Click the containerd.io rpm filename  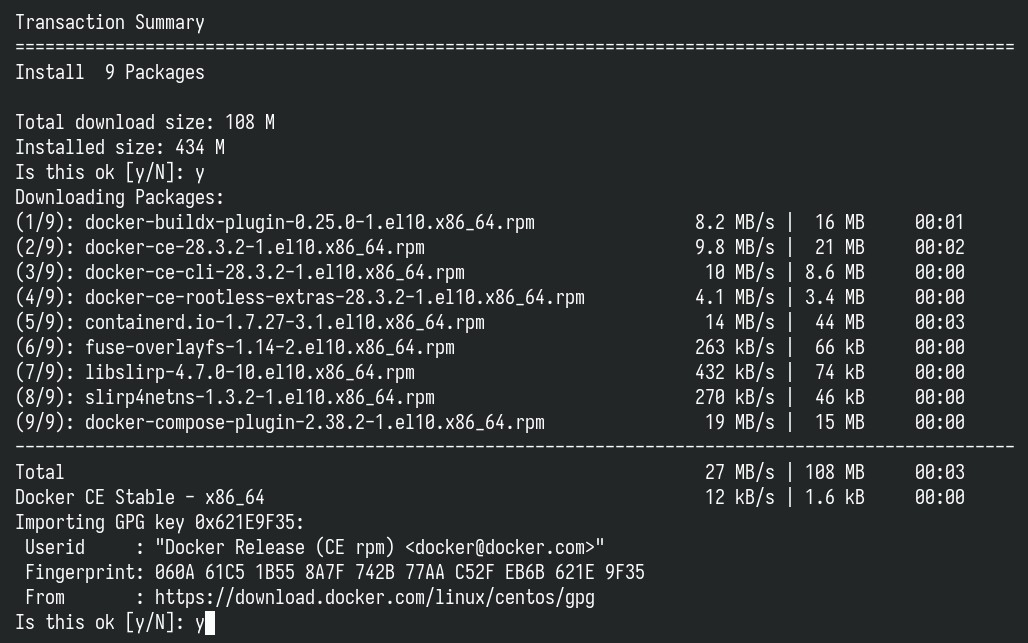tap(285, 322)
